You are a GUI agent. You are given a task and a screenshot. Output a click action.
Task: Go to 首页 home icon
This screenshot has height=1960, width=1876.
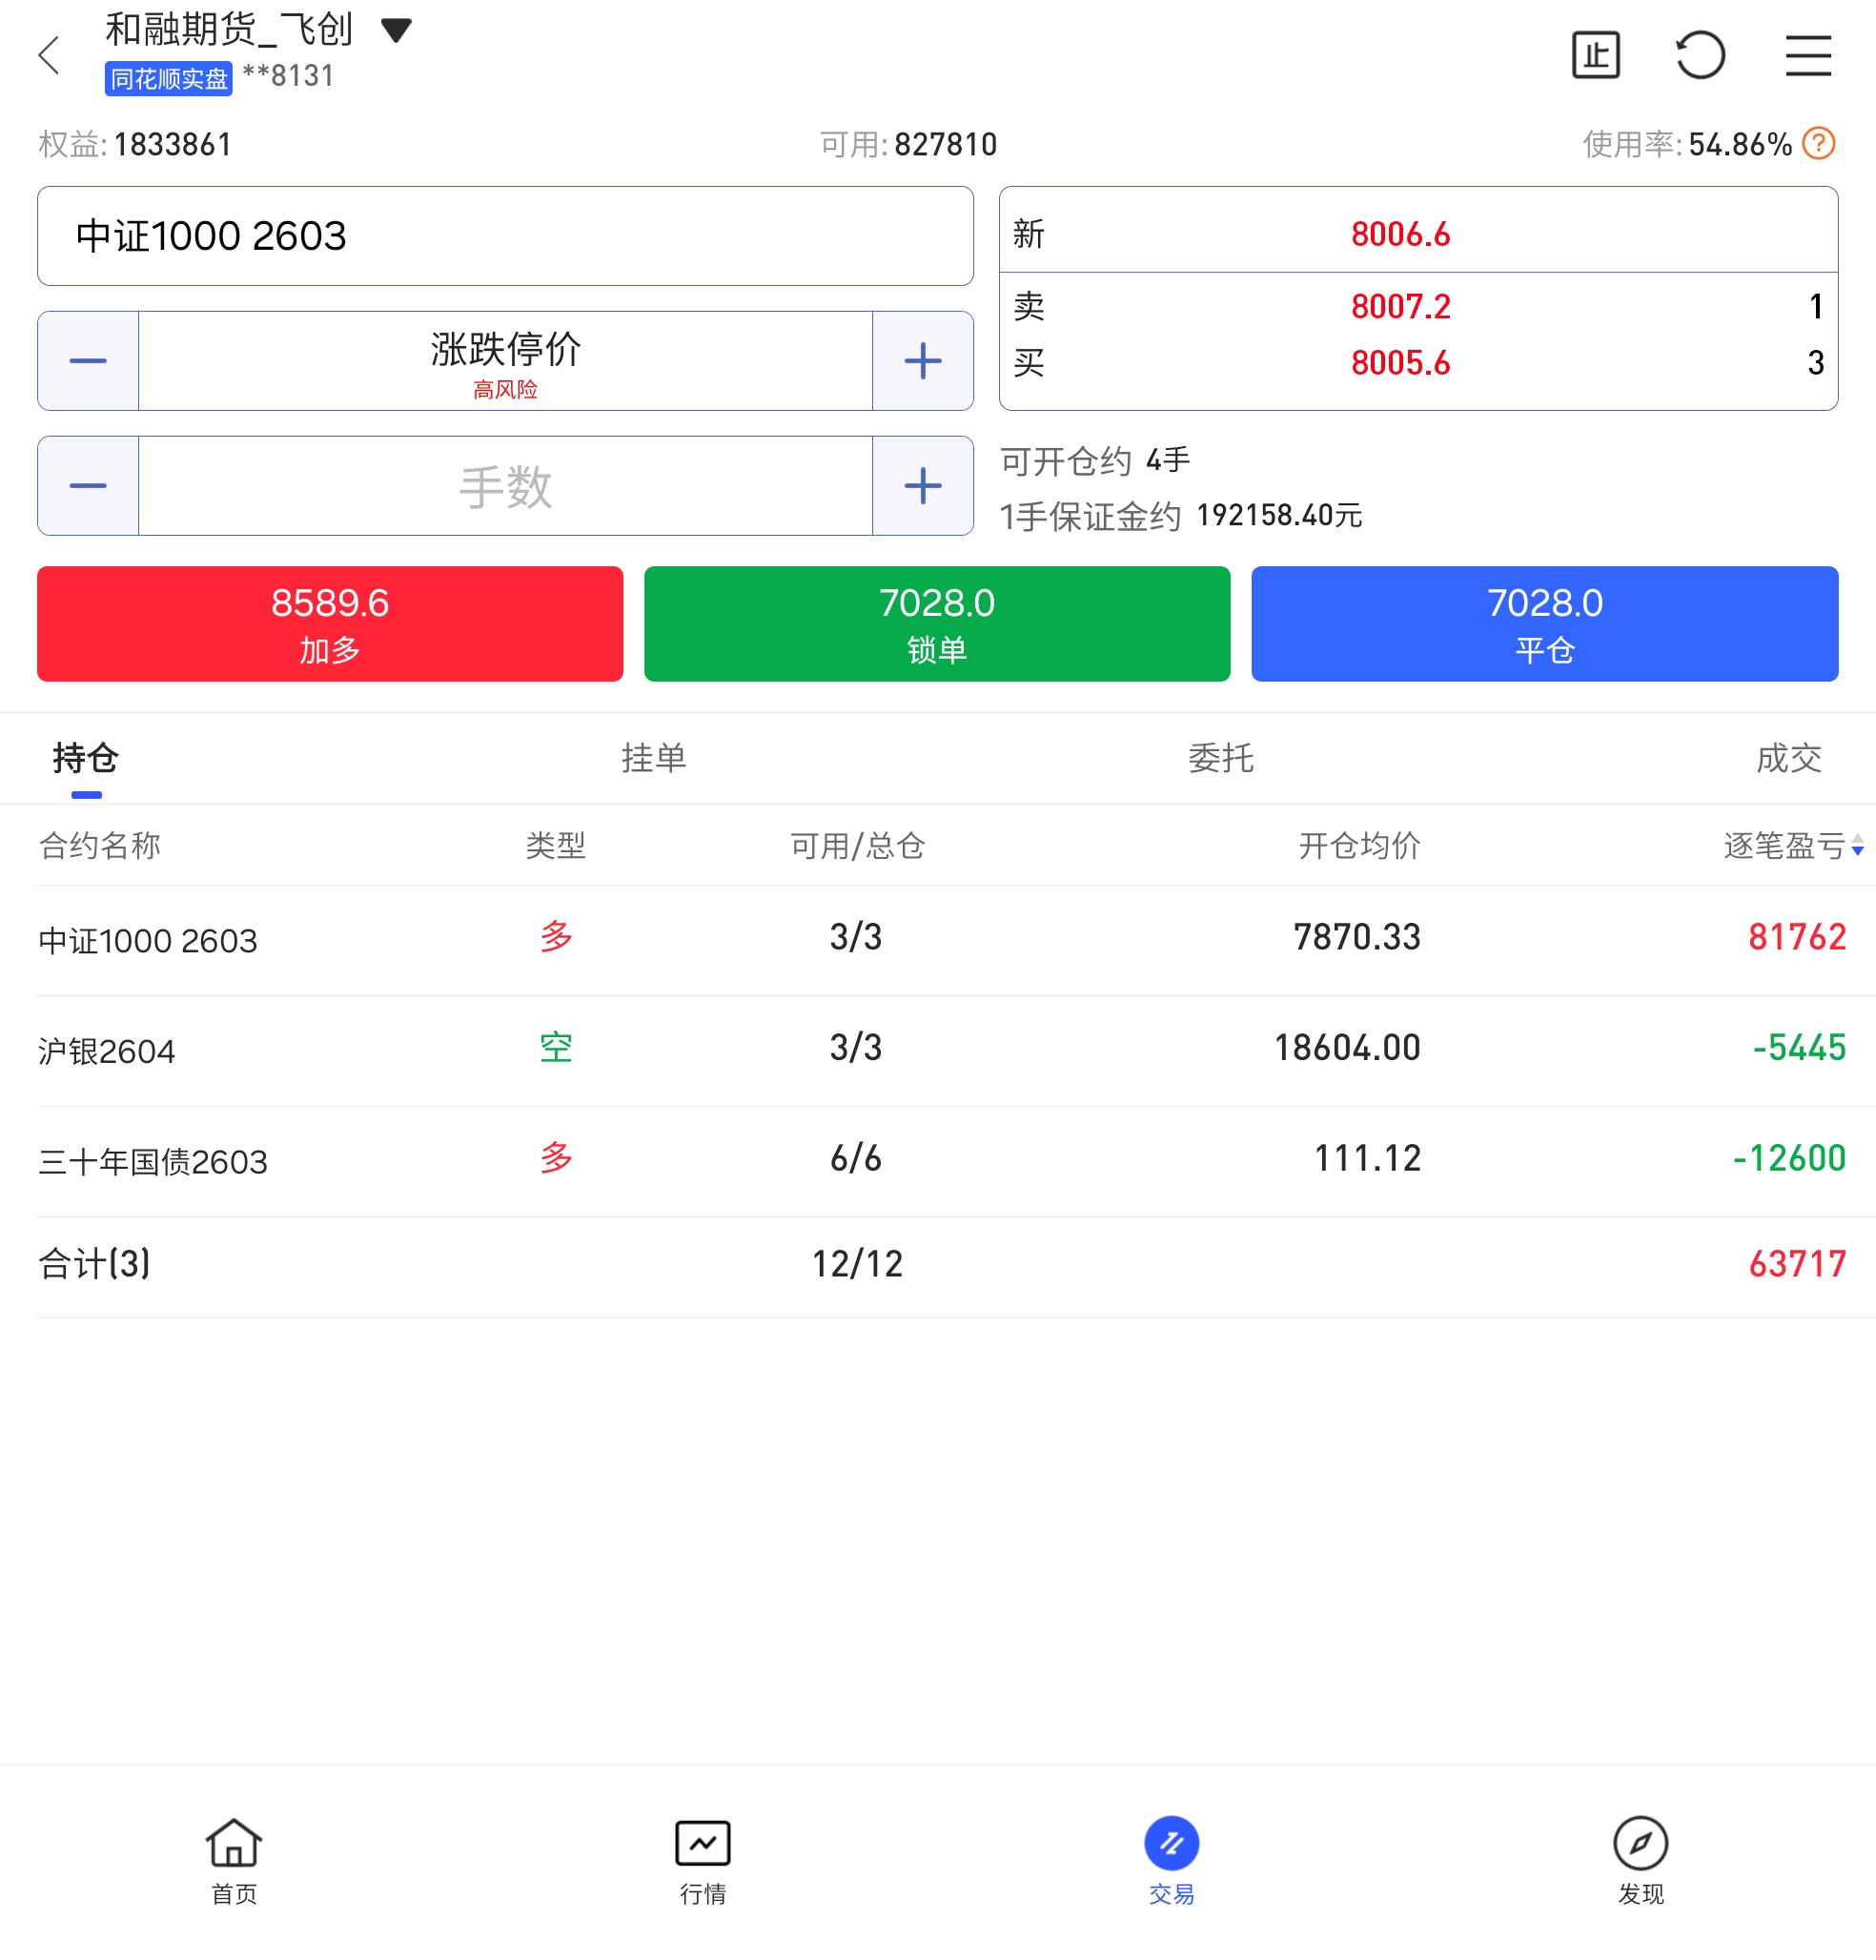click(x=233, y=1842)
